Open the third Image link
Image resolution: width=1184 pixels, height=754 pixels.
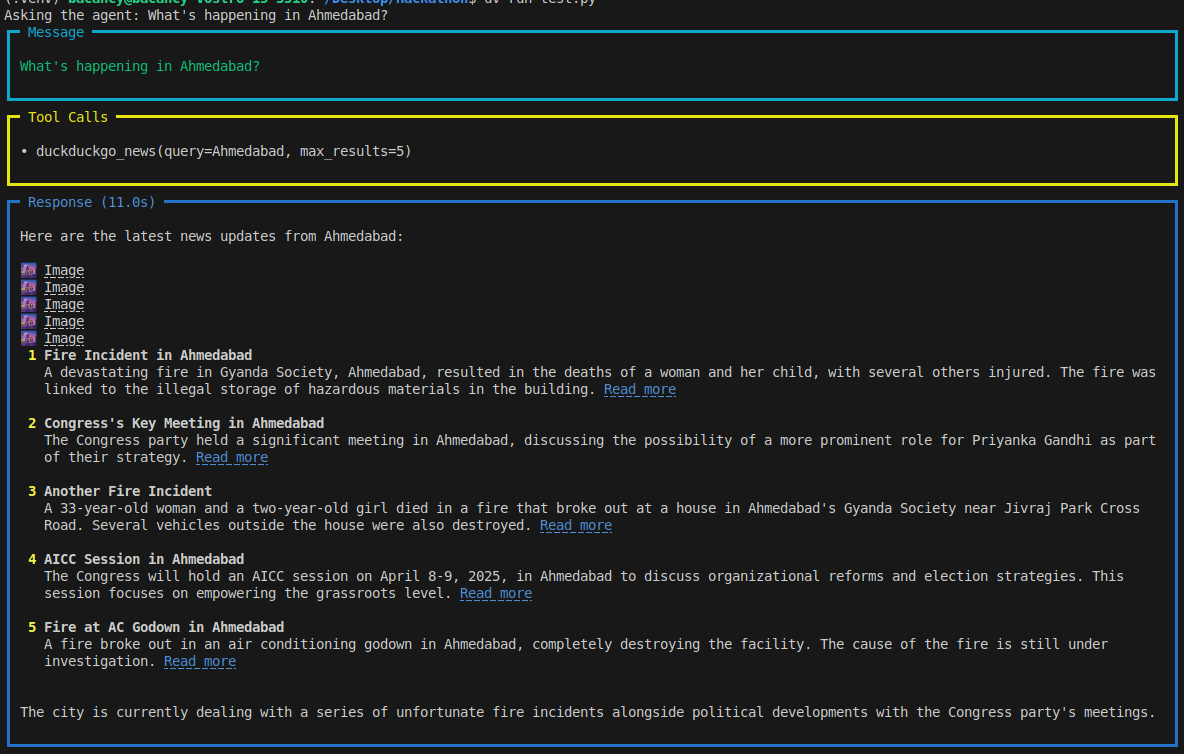(63, 304)
